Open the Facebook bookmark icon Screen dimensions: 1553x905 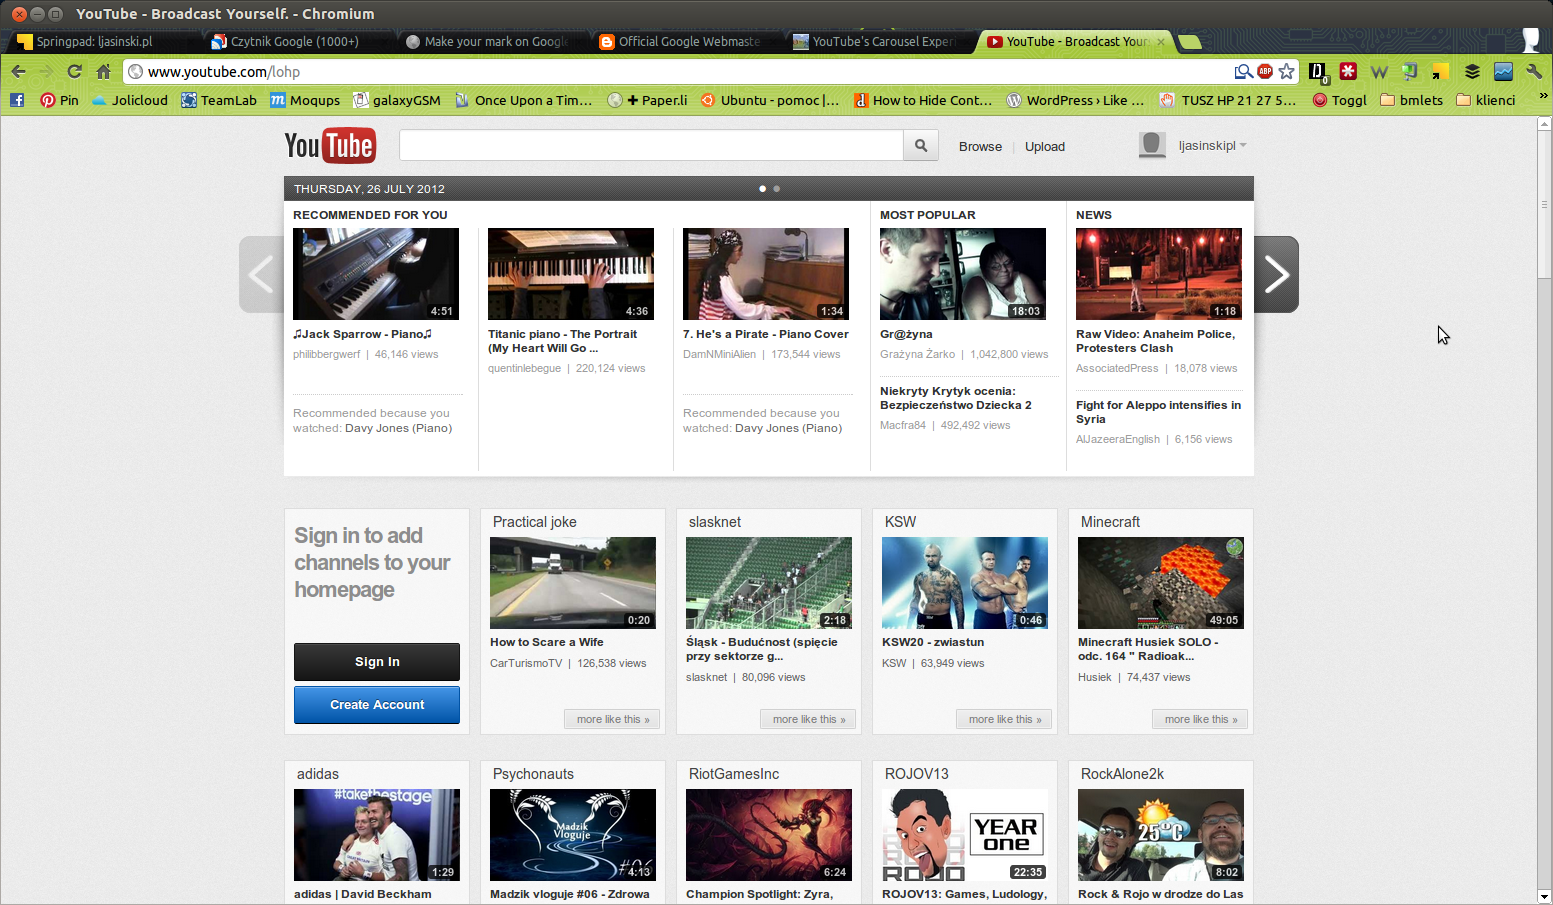coord(17,100)
